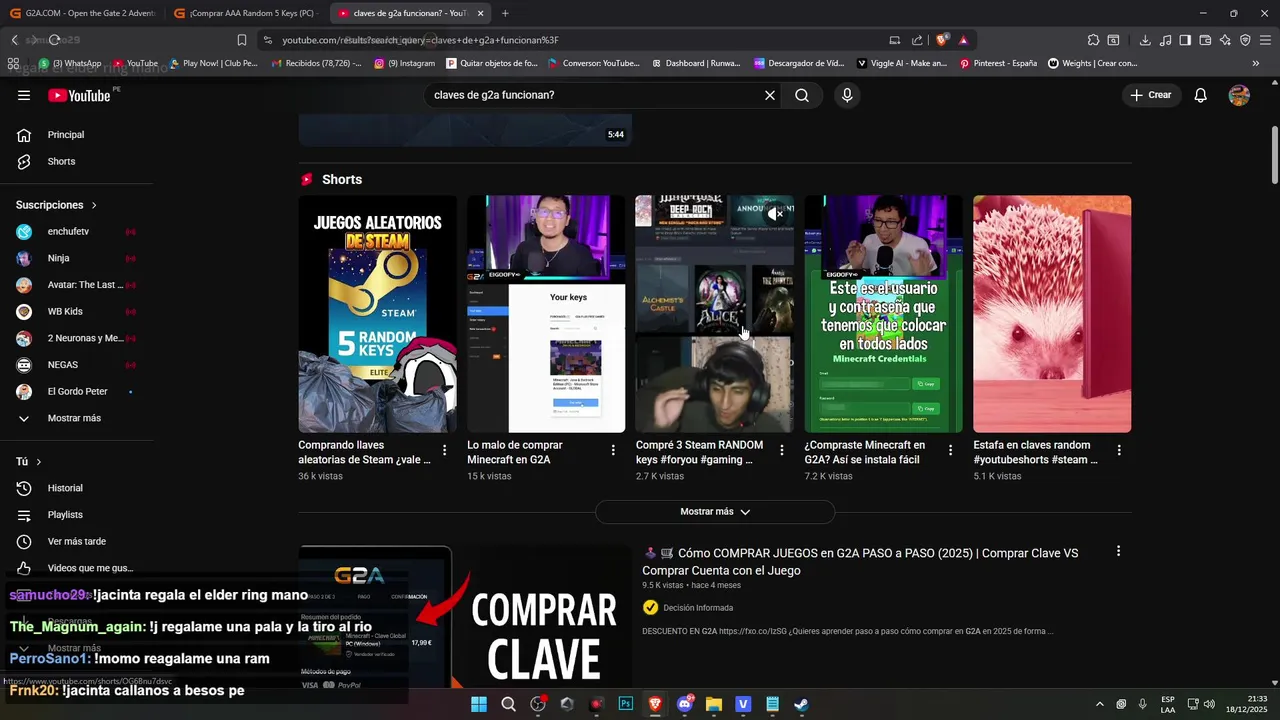The width and height of the screenshot is (1280, 720).
Task: Switch to the G2A.COM browser tab
Action: (84, 13)
